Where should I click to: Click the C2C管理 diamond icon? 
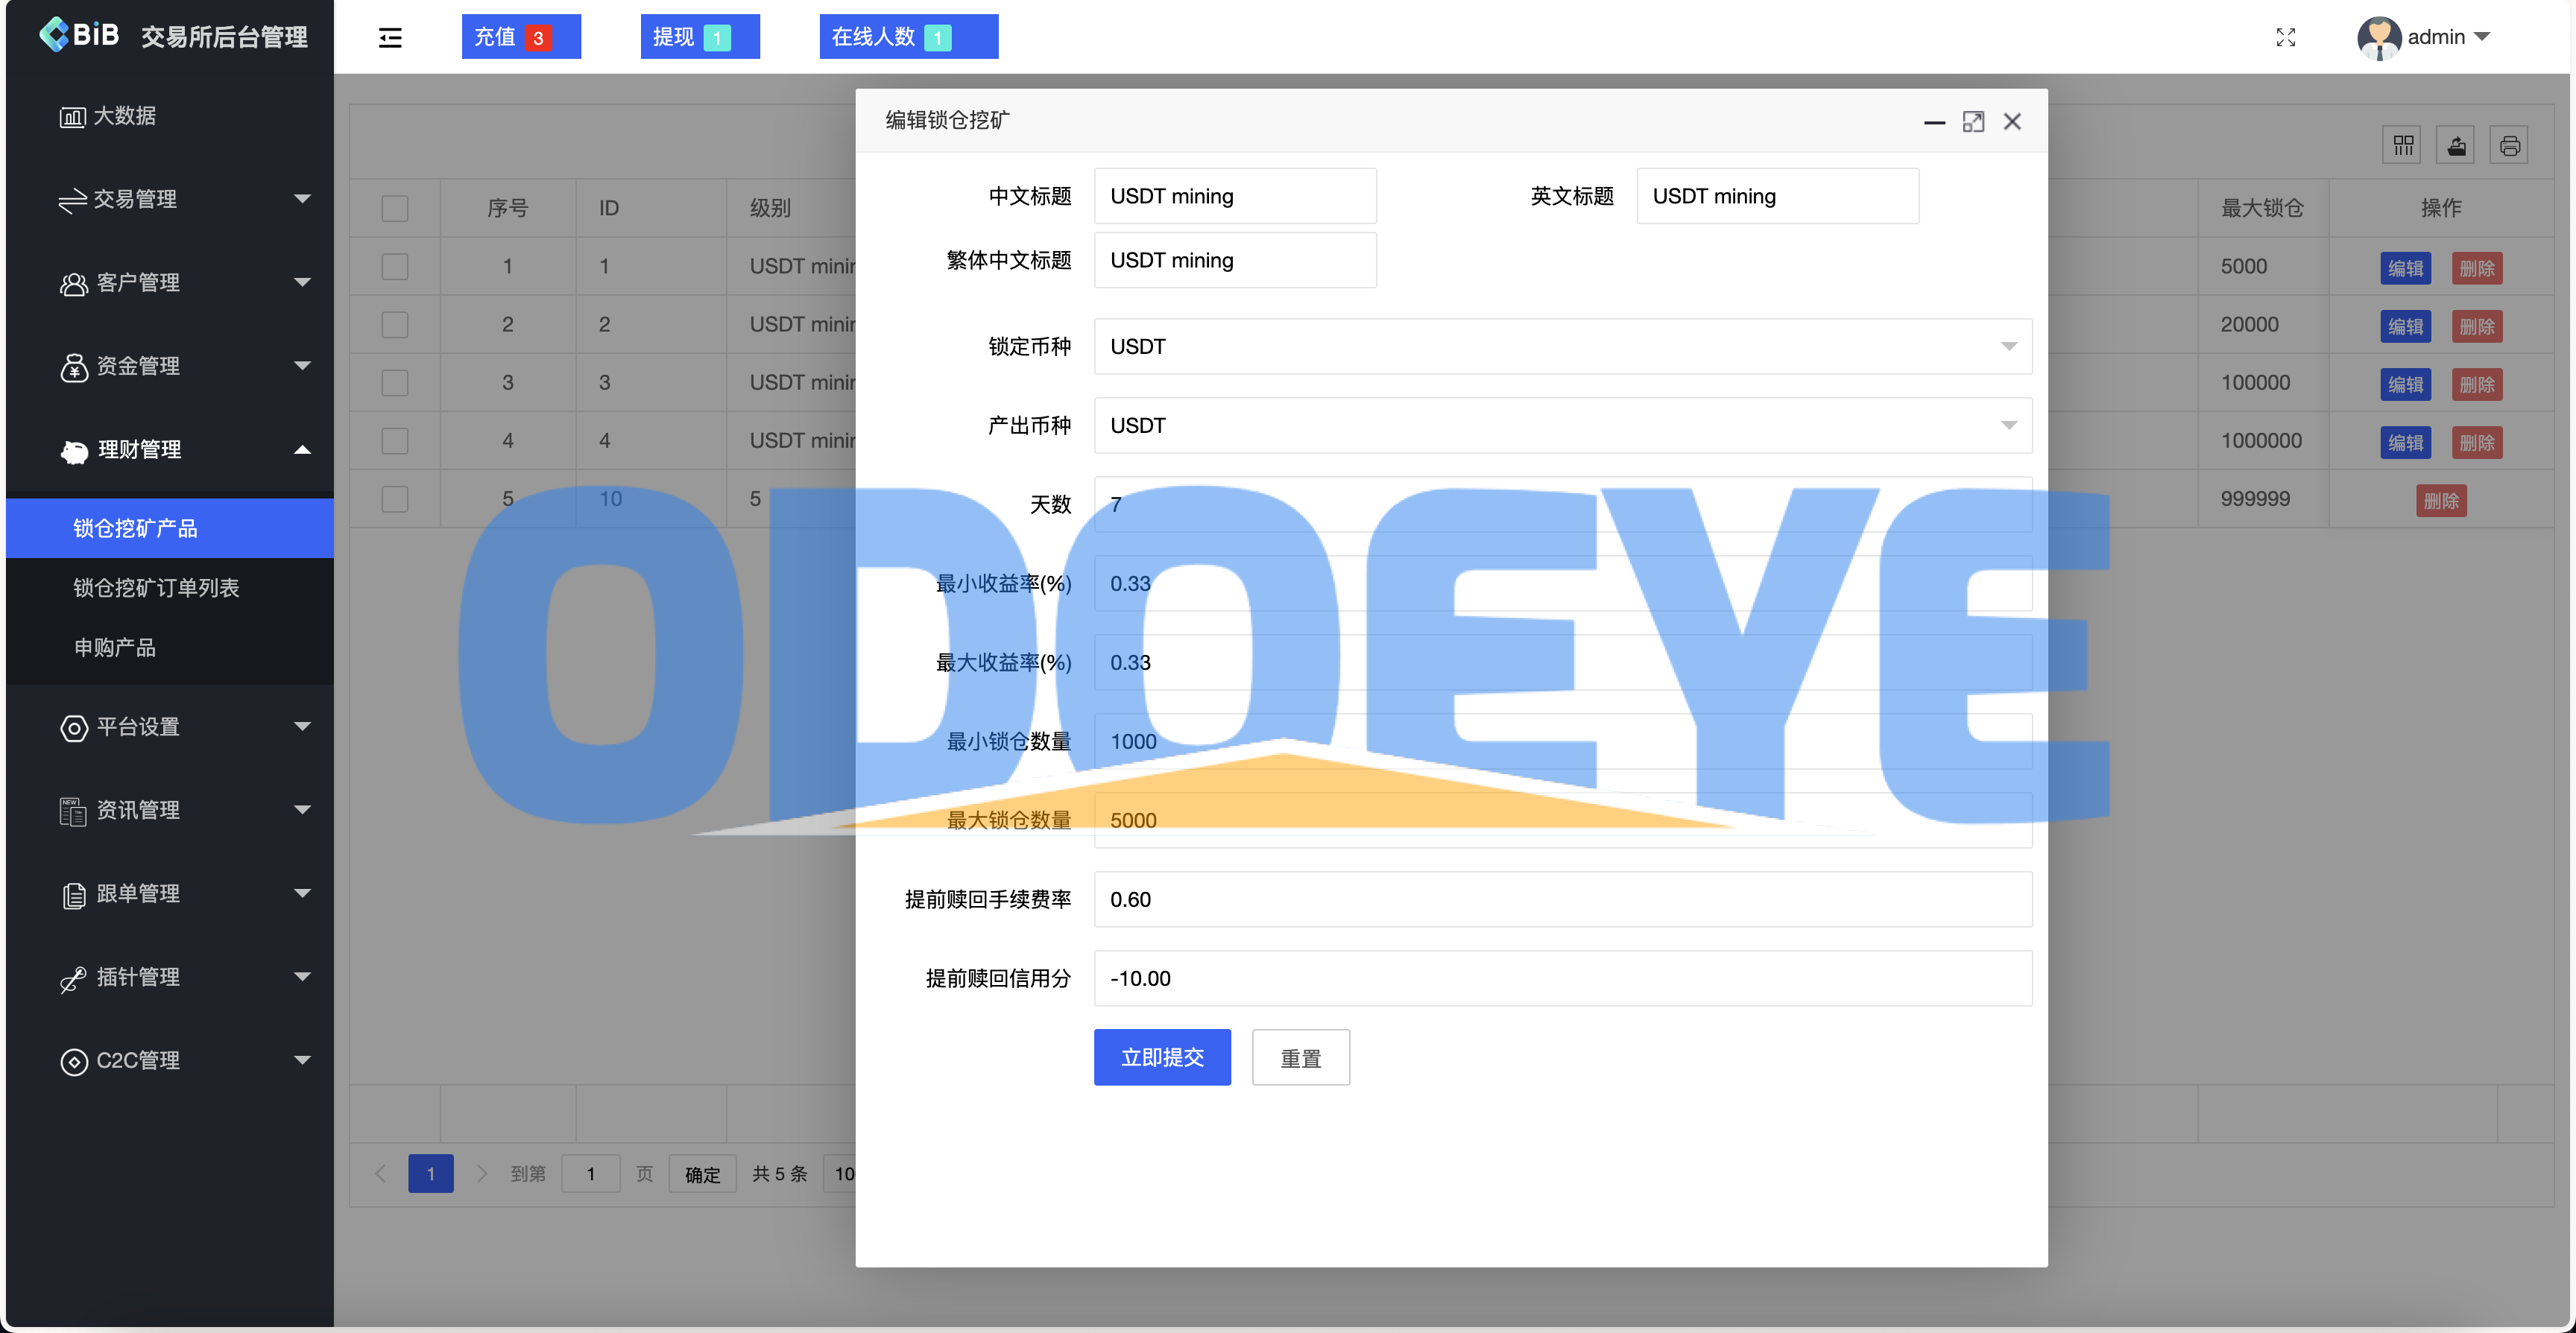[74, 1061]
